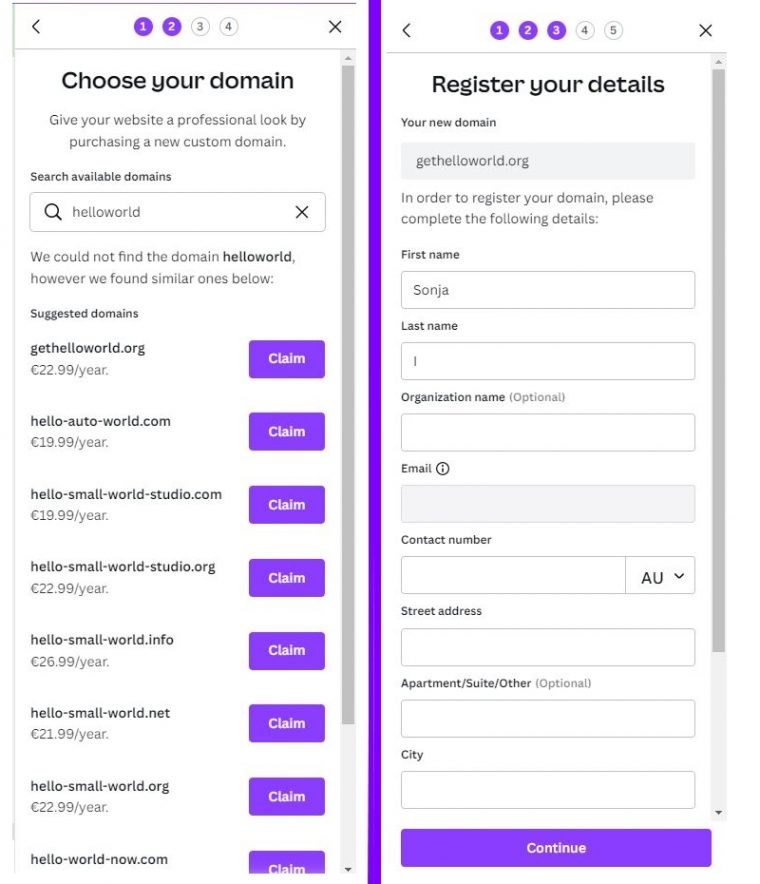Claim the hello-small-world.info domain

(286, 650)
